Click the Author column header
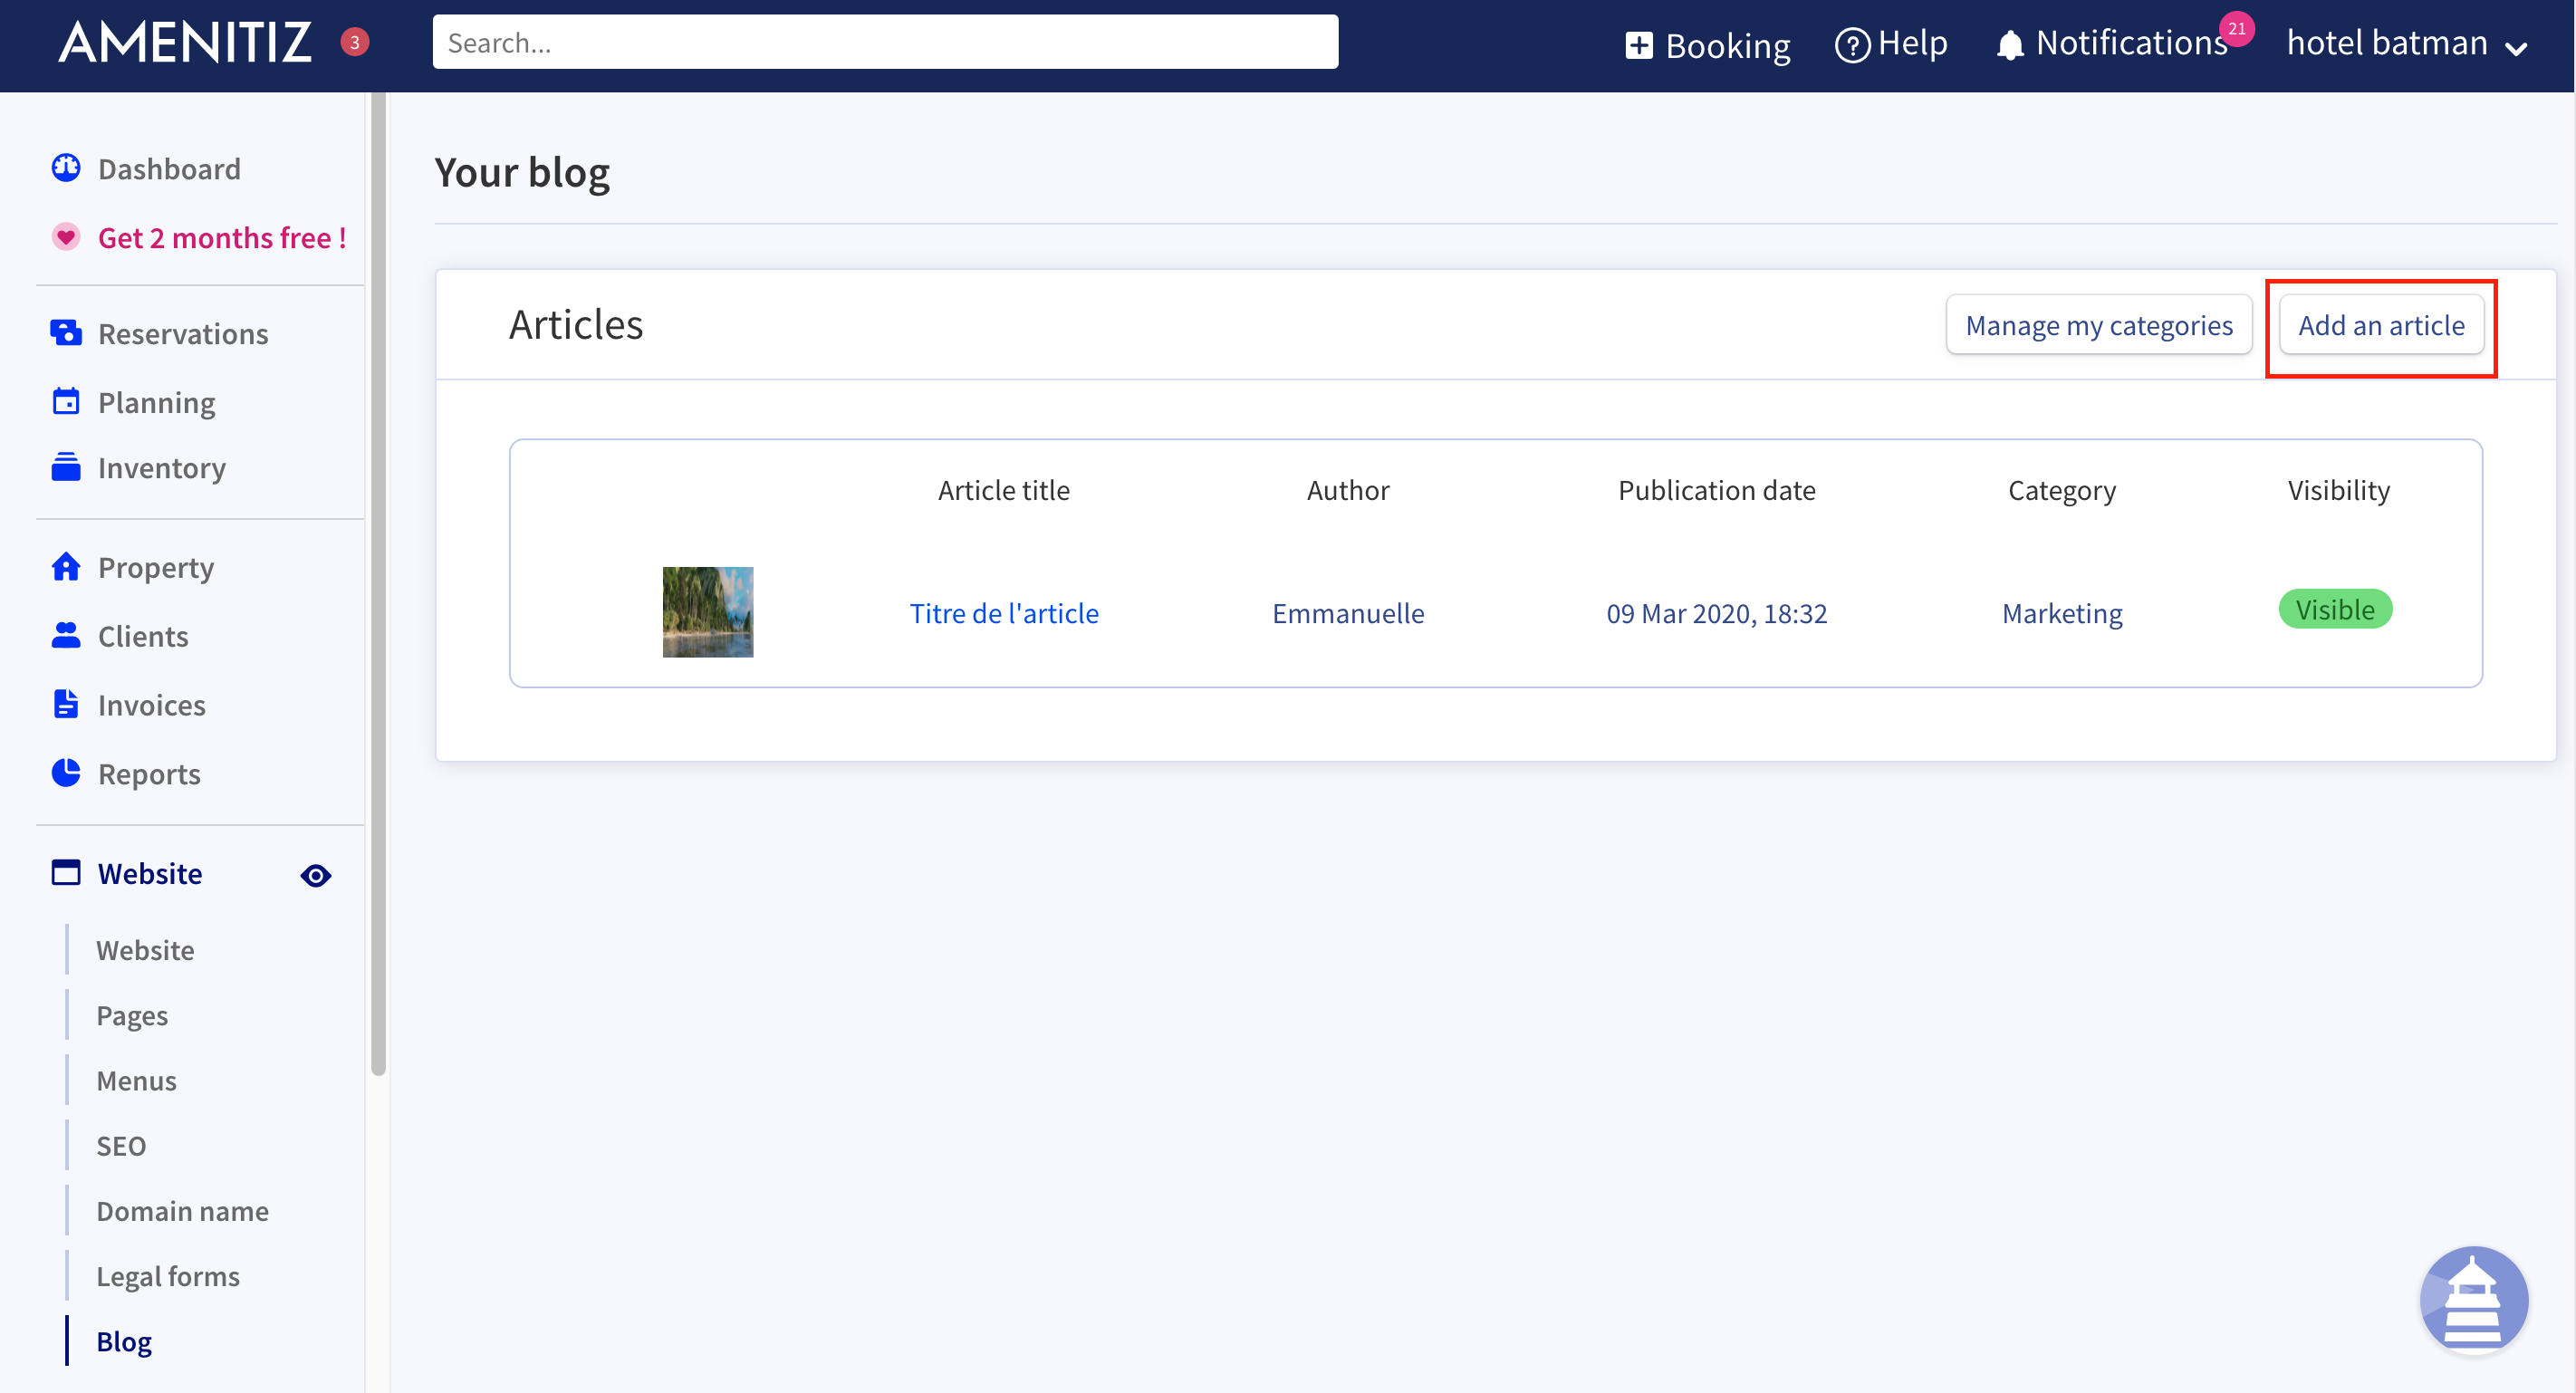 pyautogui.click(x=1347, y=490)
